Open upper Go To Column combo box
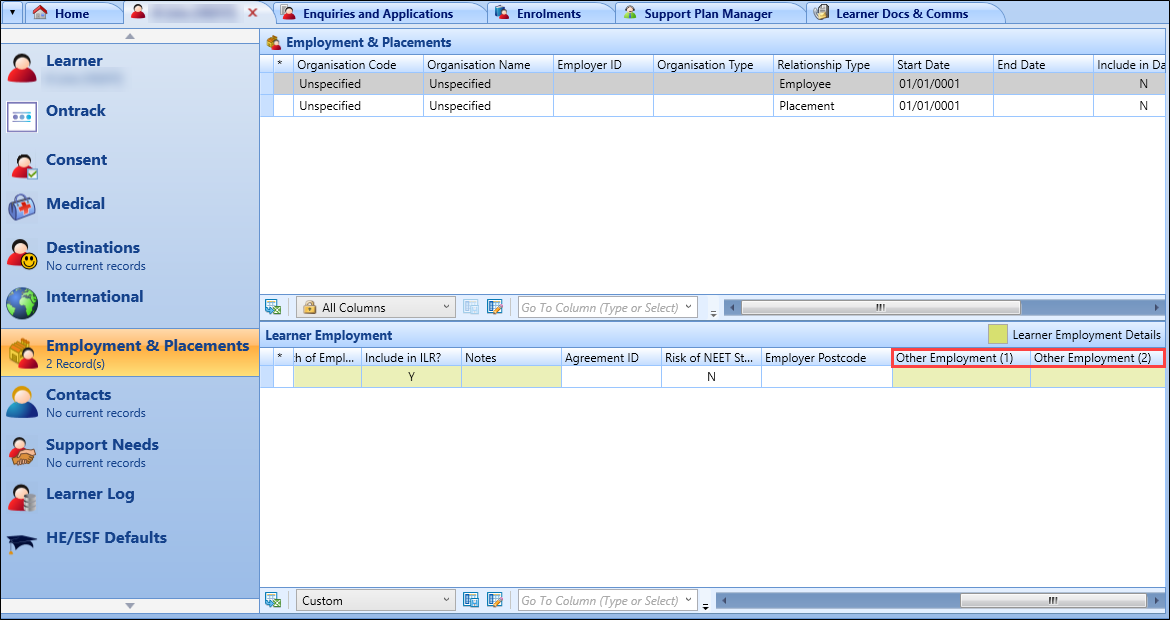1170x620 pixels. click(607, 307)
